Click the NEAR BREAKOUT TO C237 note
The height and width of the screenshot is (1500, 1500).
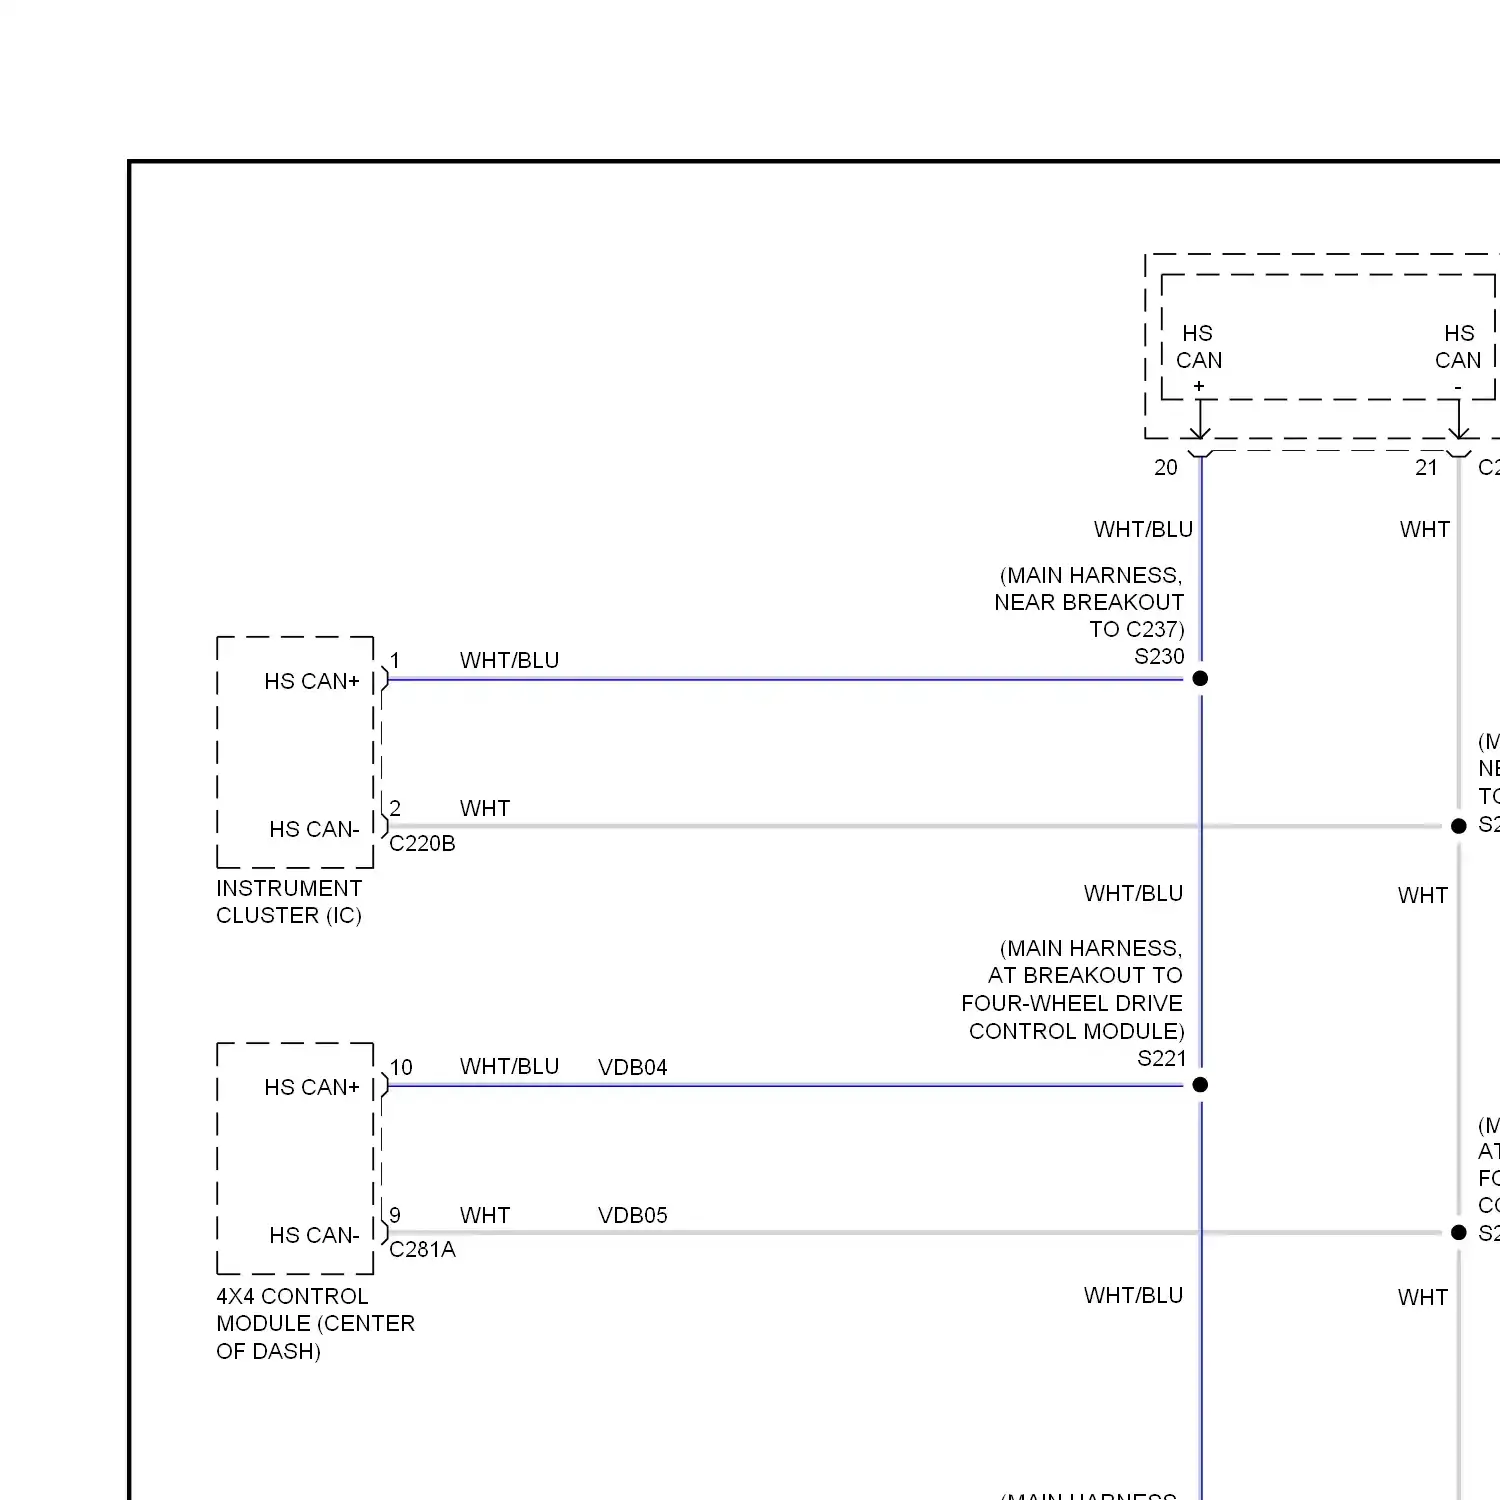coord(1089,603)
